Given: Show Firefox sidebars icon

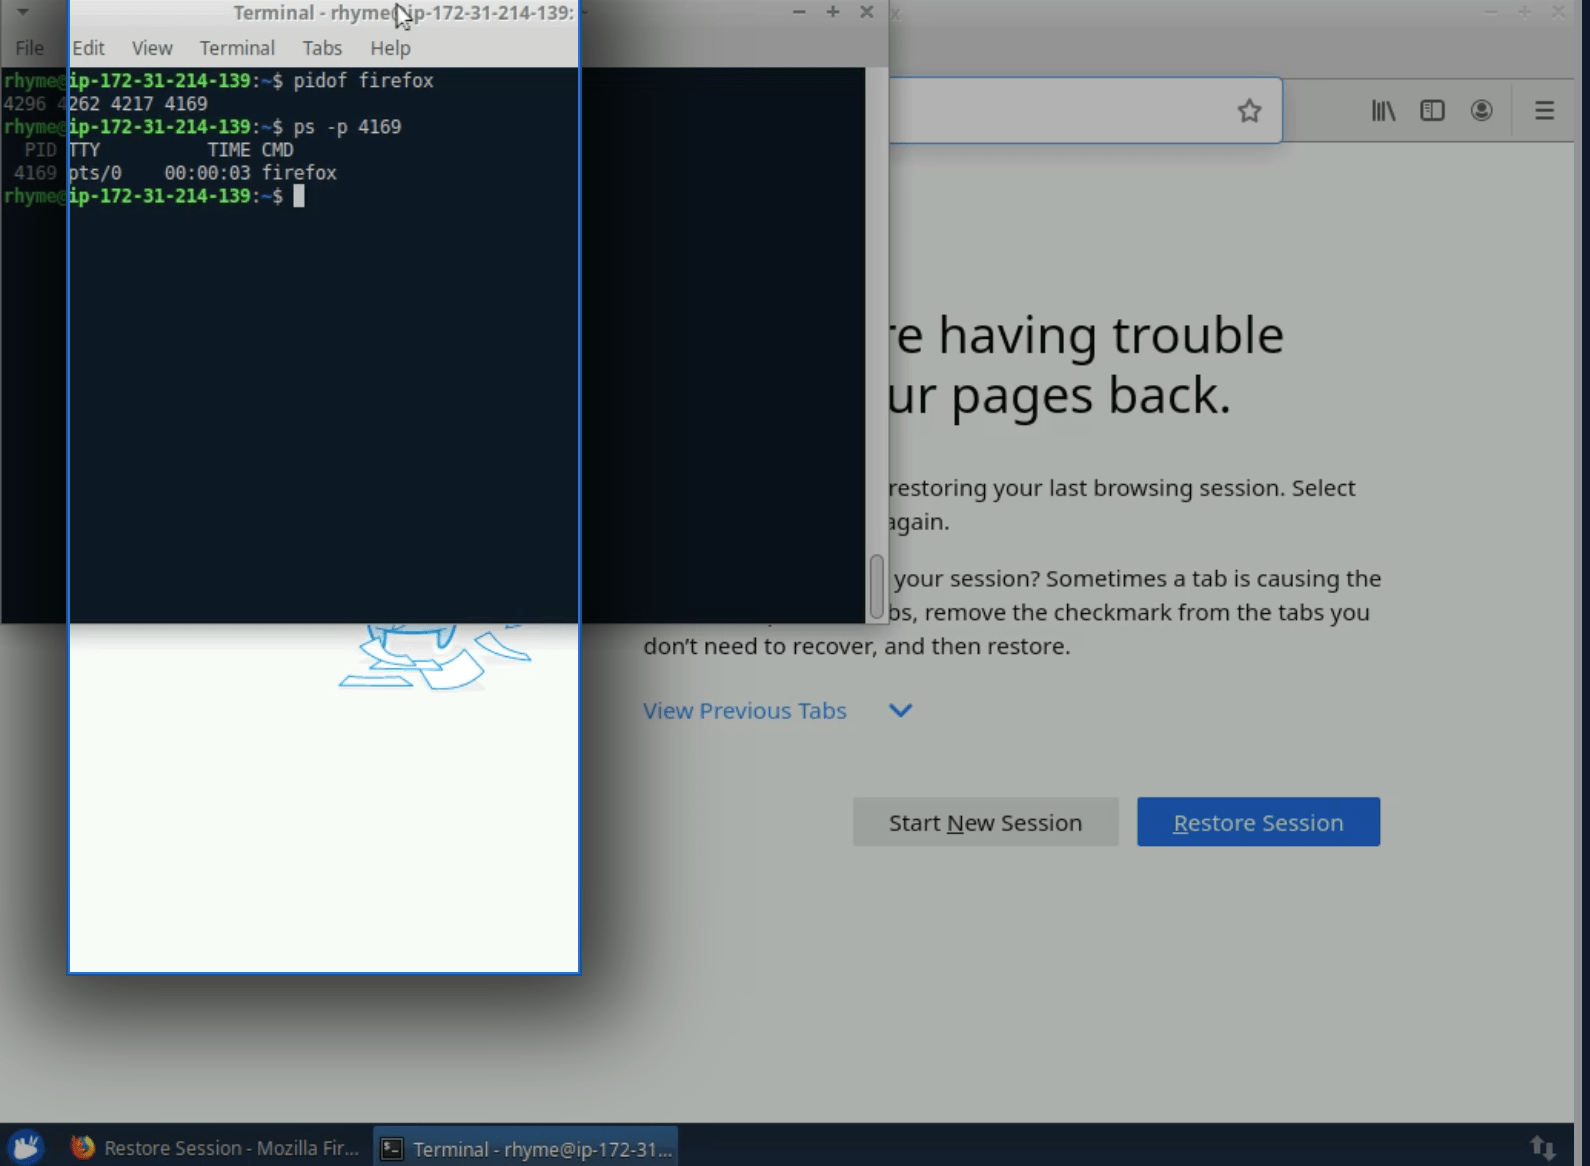Looking at the screenshot, I should (1432, 111).
